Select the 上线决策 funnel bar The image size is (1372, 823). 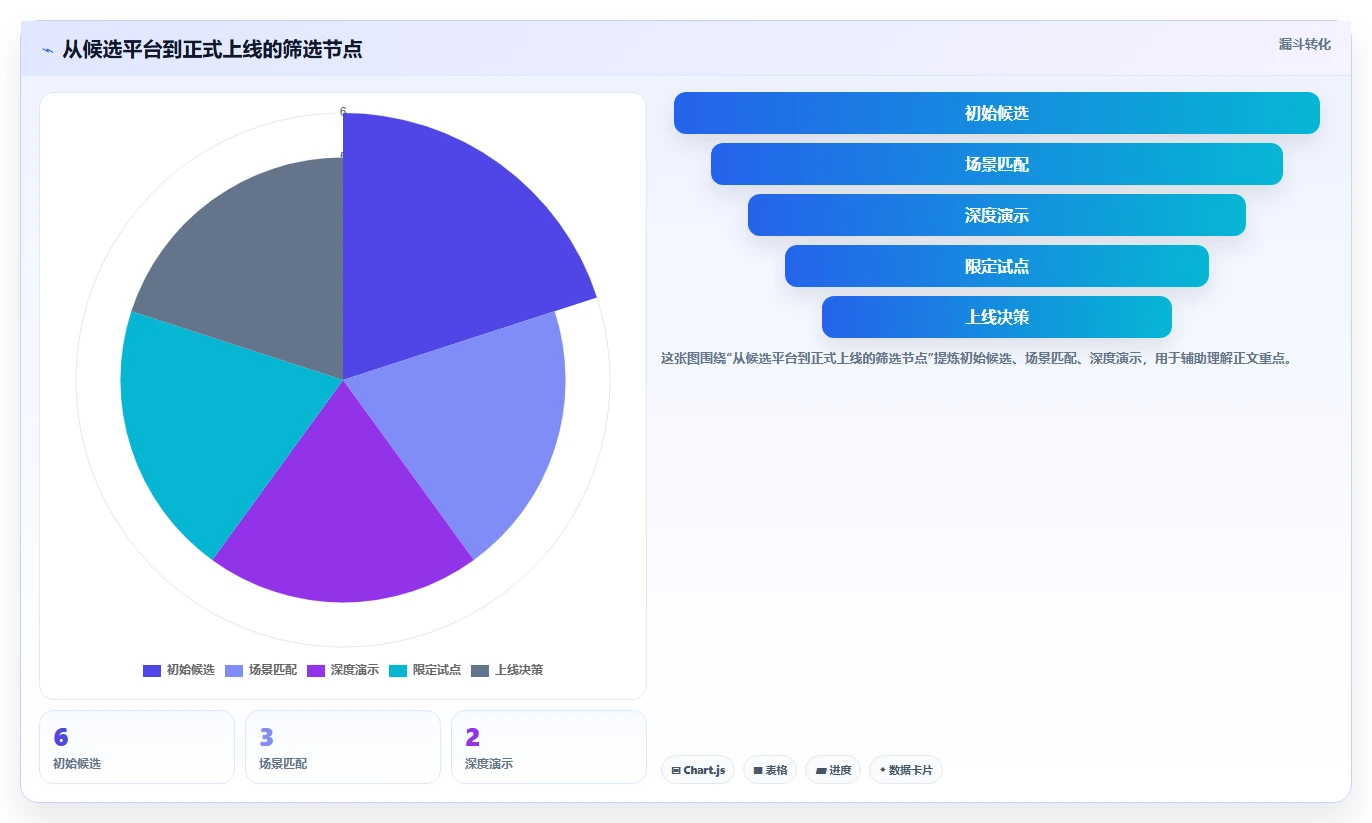point(997,317)
